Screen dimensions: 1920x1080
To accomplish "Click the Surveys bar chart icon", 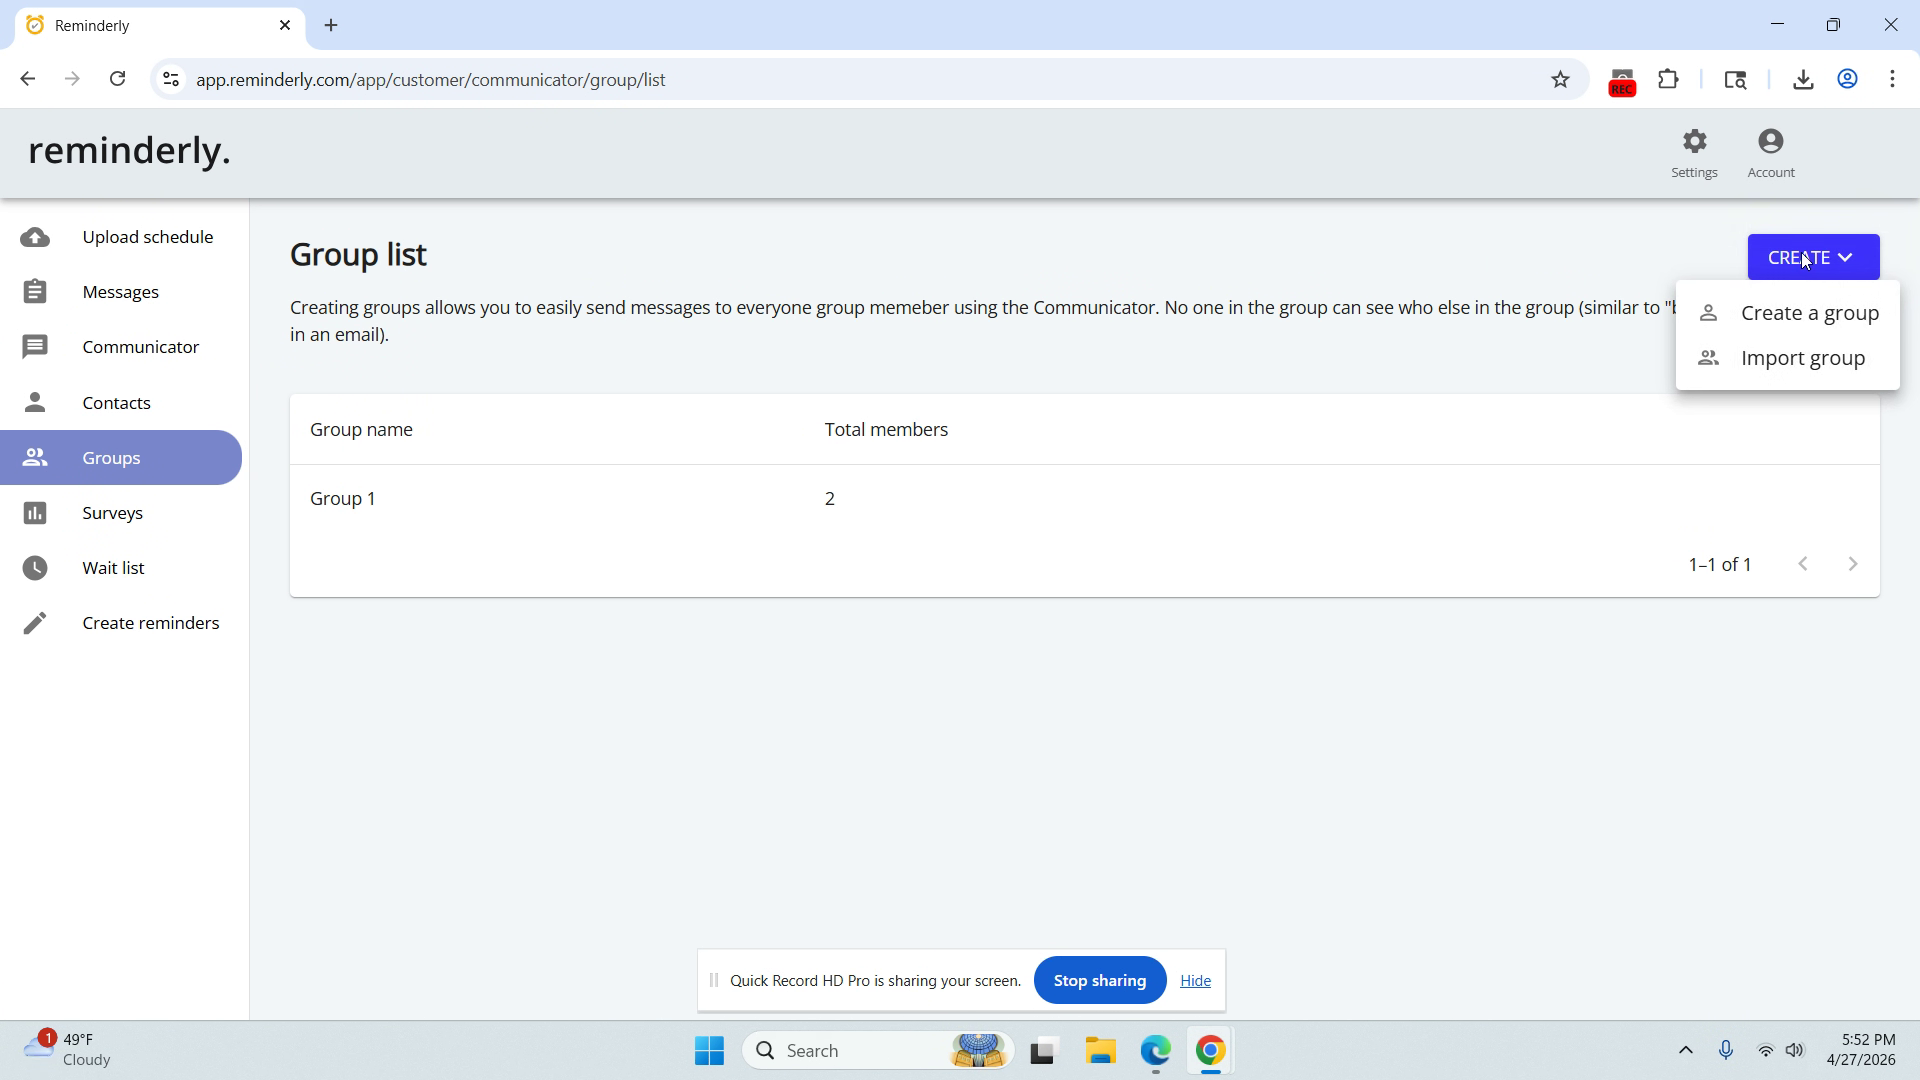I will 35,513.
